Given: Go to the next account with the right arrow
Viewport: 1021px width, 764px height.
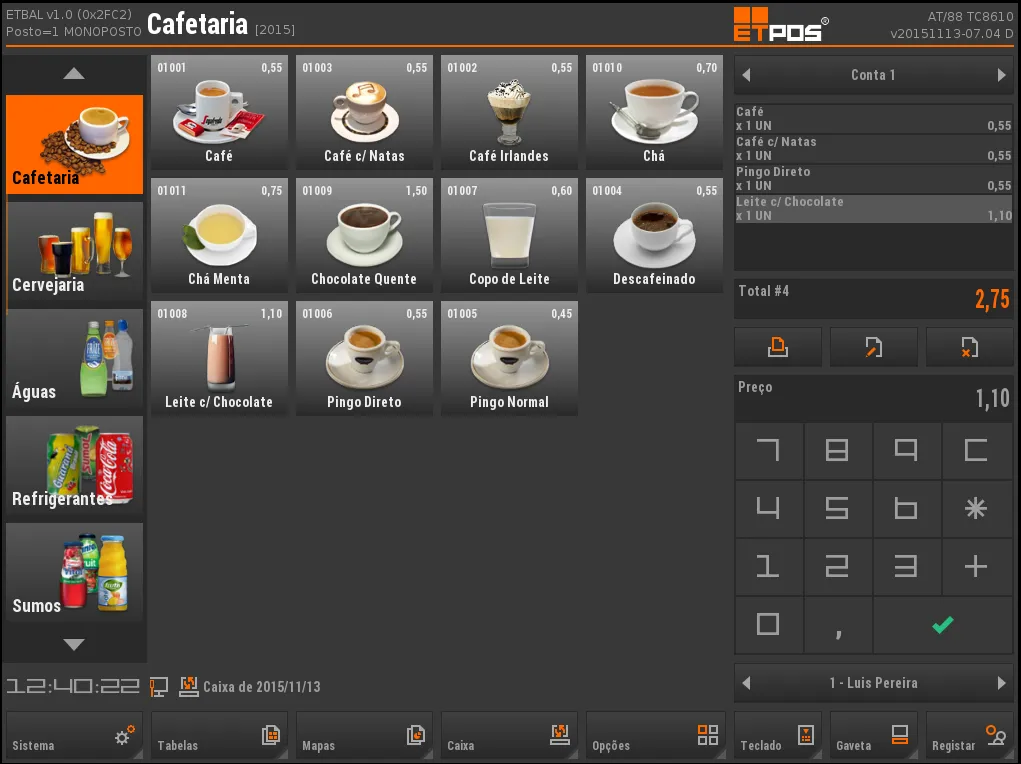Looking at the screenshot, I should coord(1001,75).
